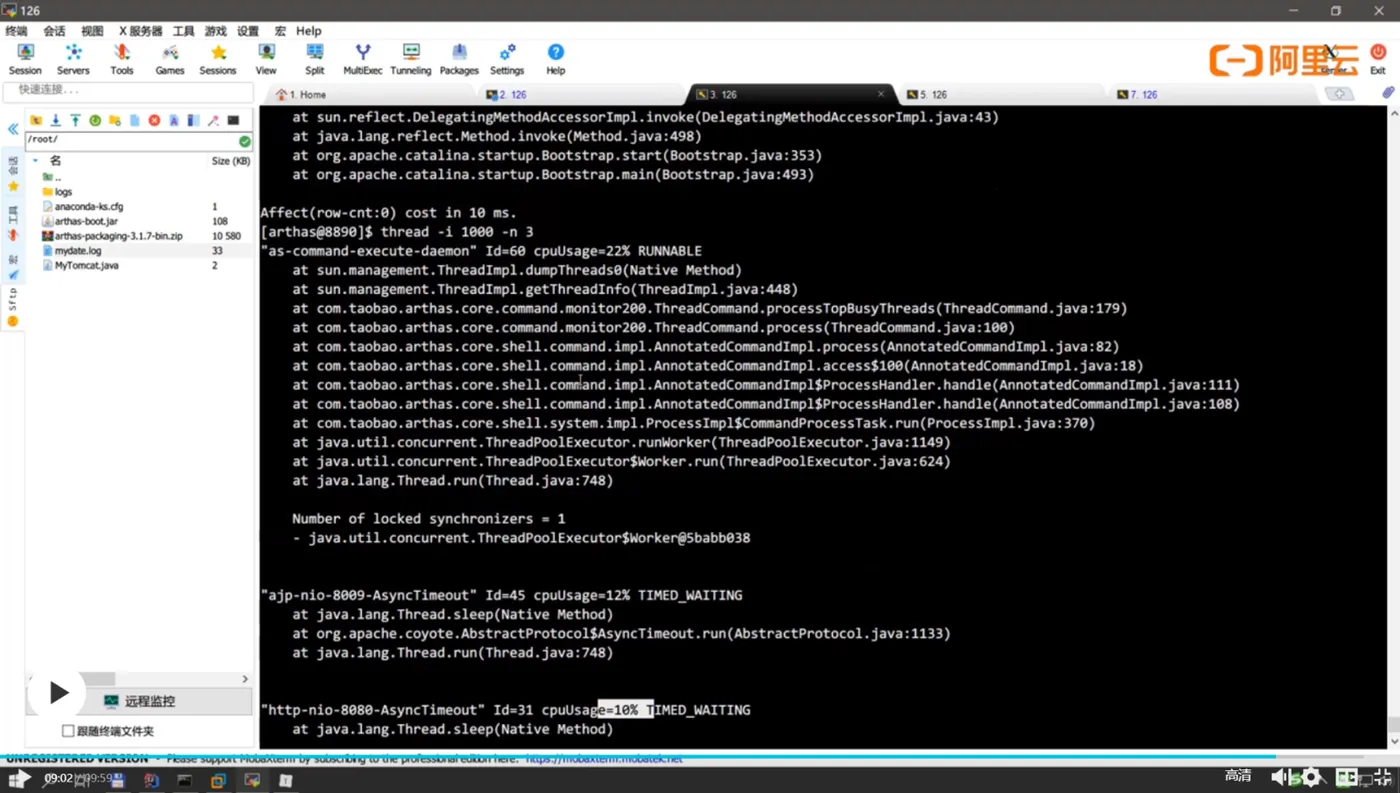Open the Tools toolbar icon
The height and width of the screenshot is (793, 1400).
[122, 59]
